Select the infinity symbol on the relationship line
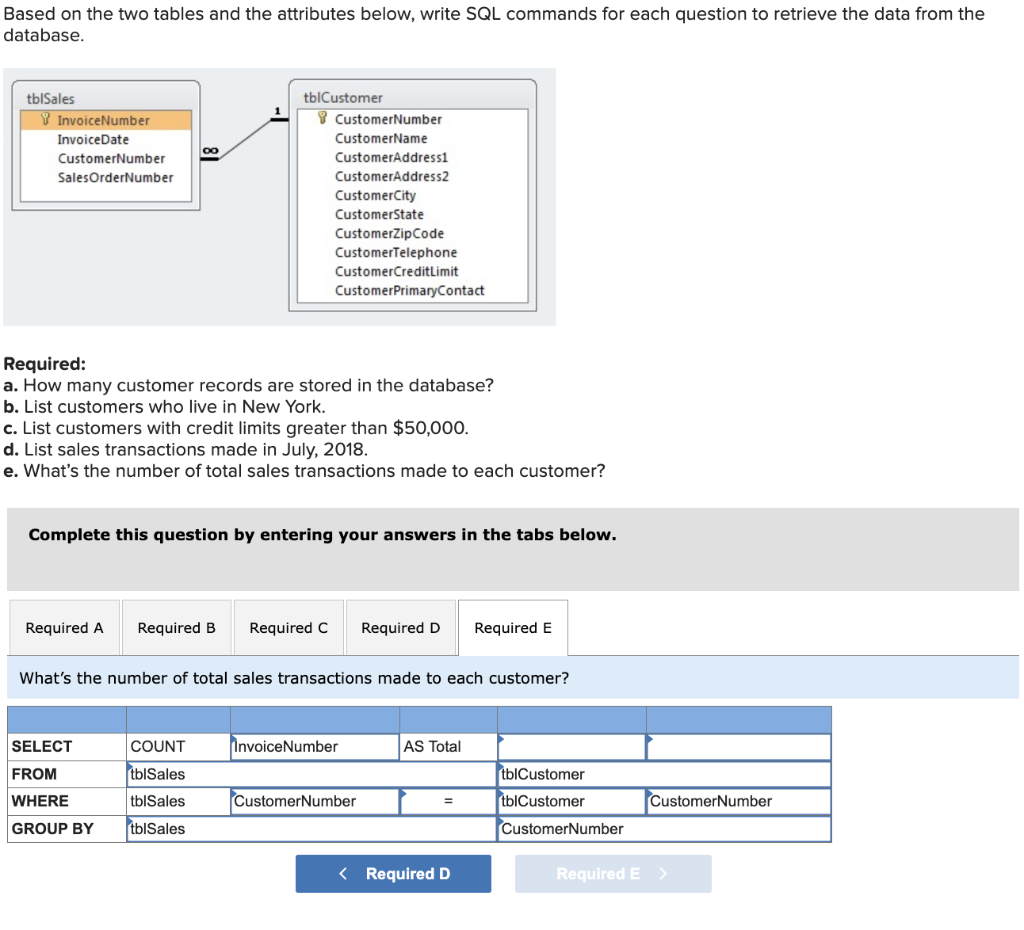This screenshot has height=930, width=1024. pyautogui.click(x=211, y=149)
